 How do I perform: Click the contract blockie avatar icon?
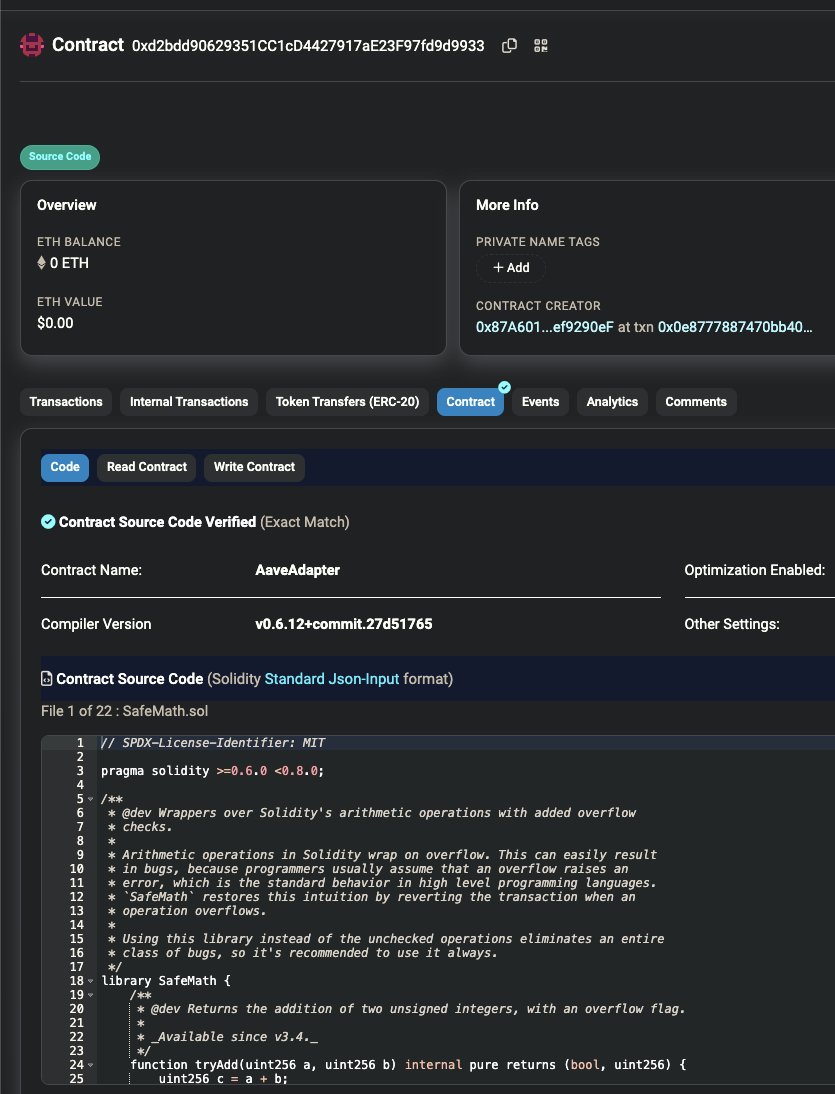click(x=32, y=45)
